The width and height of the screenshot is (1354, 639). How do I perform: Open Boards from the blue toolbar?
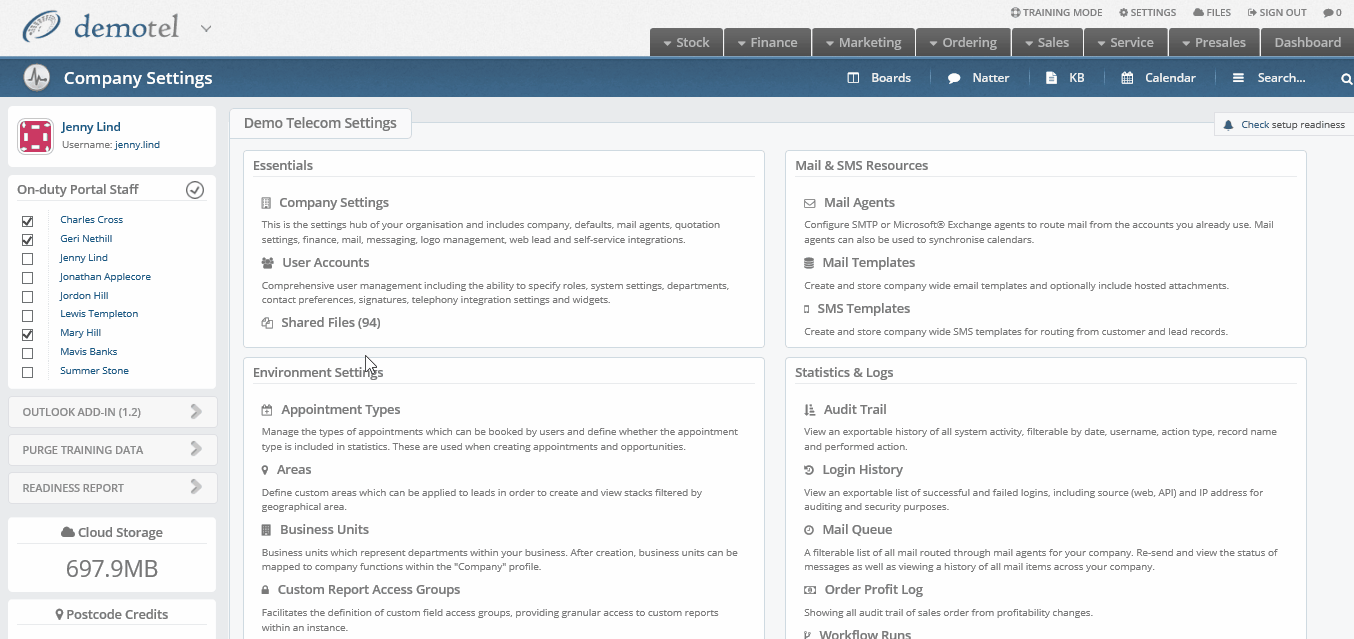click(x=879, y=78)
